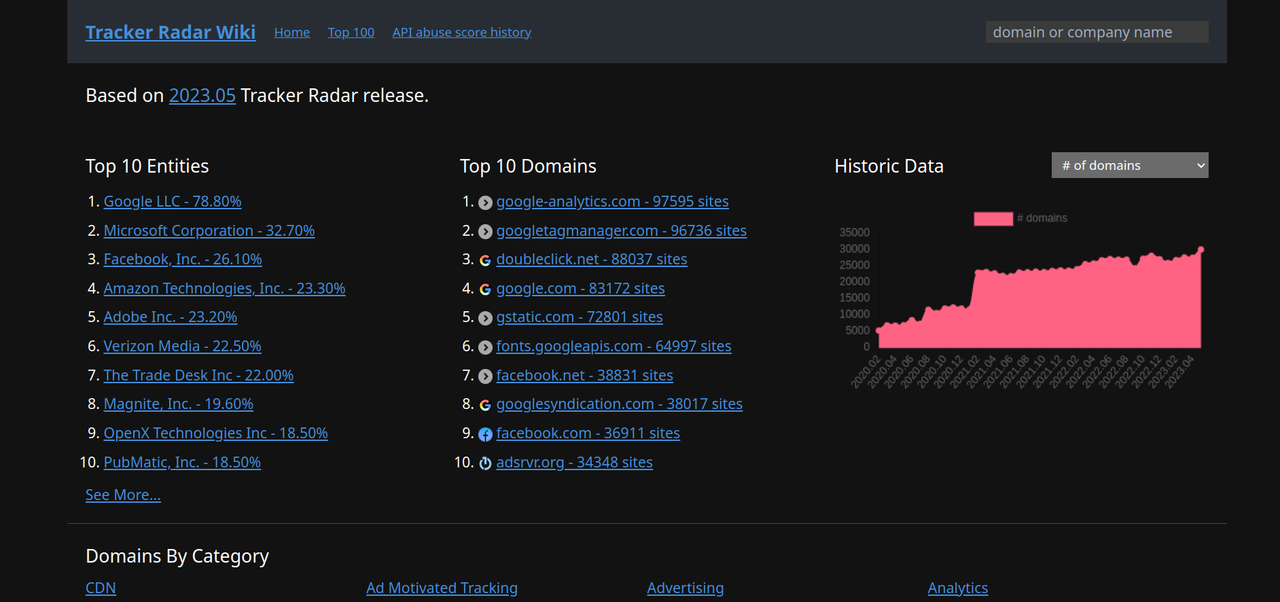The height and width of the screenshot is (602, 1280).
Task: Click the google-analytics.com favicon icon
Action: 485,202
